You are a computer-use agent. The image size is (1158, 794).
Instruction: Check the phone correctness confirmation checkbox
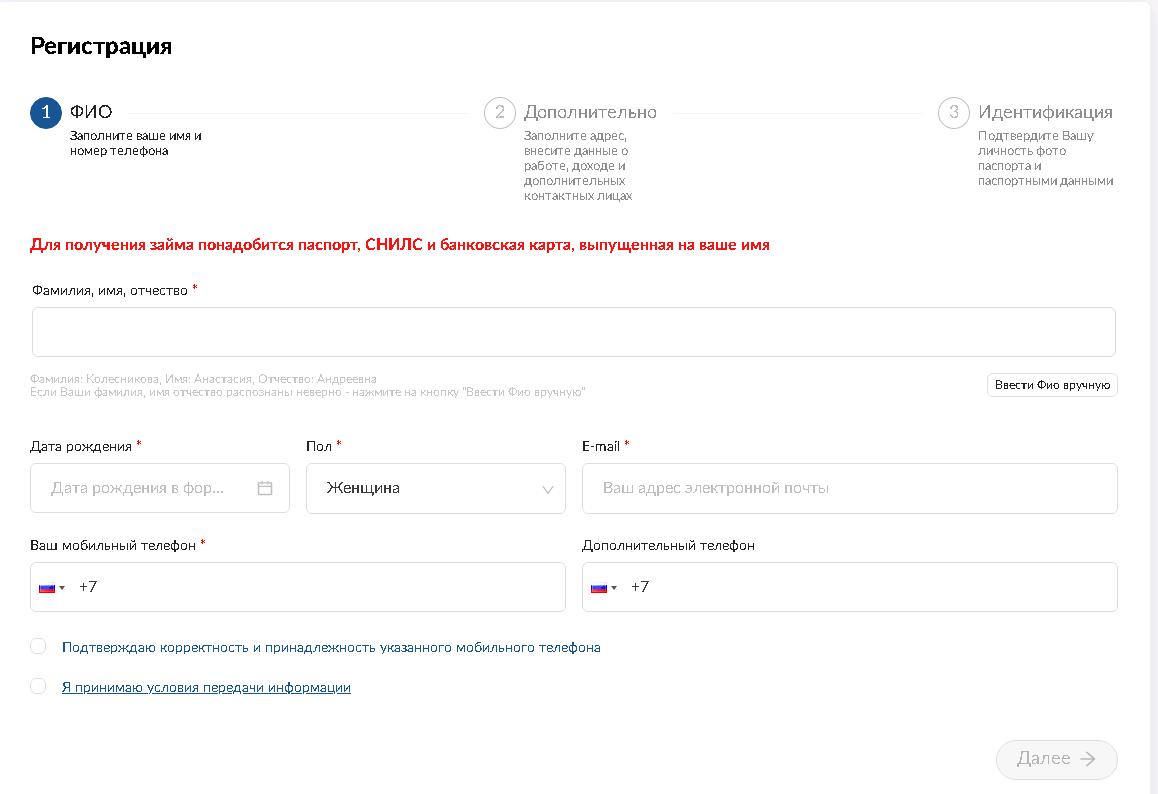pyautogui.click(x=38, y=646)
